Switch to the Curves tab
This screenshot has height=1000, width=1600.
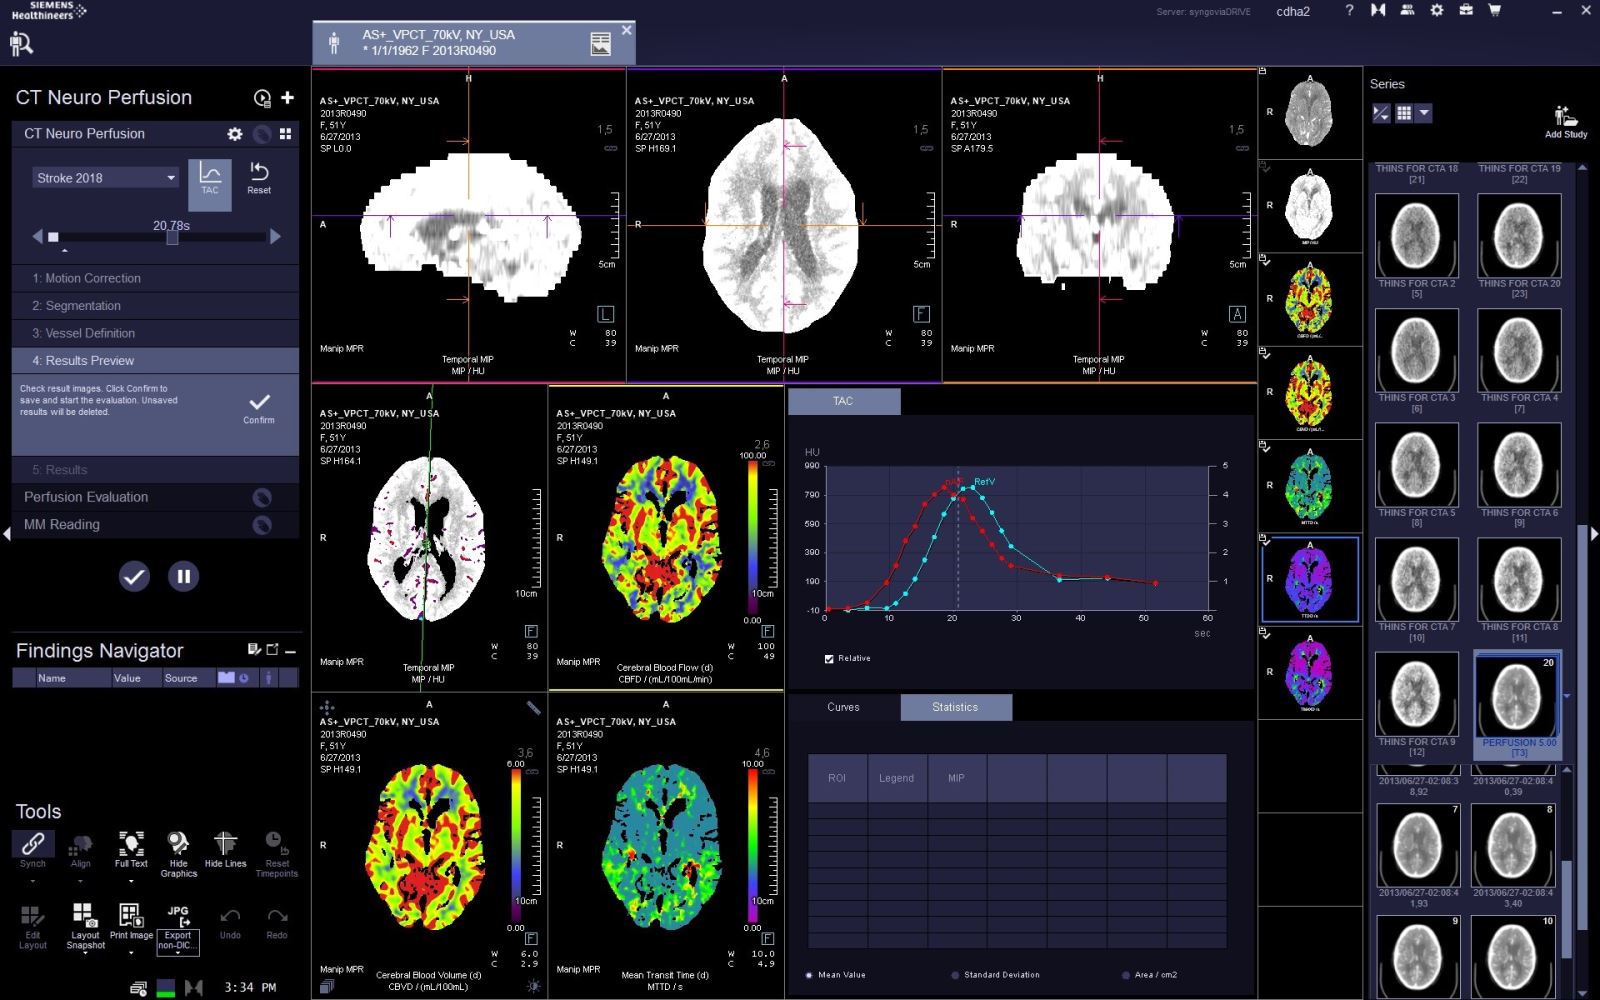(x=843, y=707)
